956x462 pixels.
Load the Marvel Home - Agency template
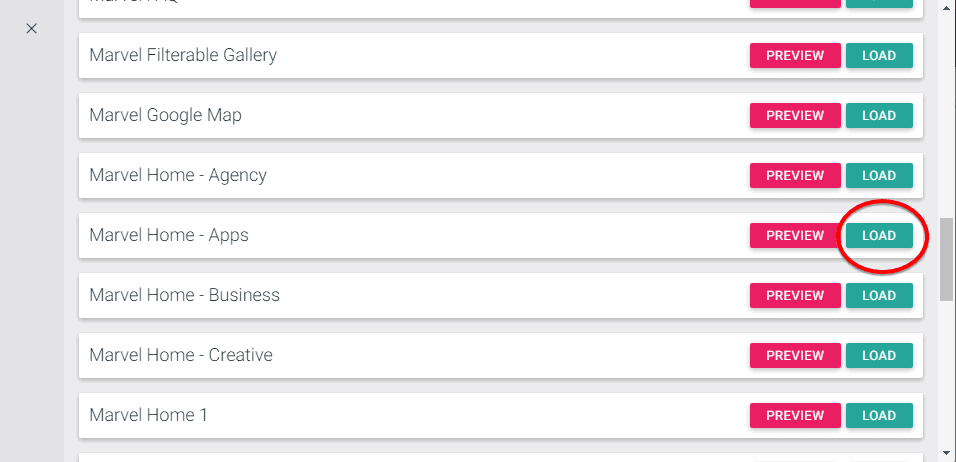tap(879, 176)
